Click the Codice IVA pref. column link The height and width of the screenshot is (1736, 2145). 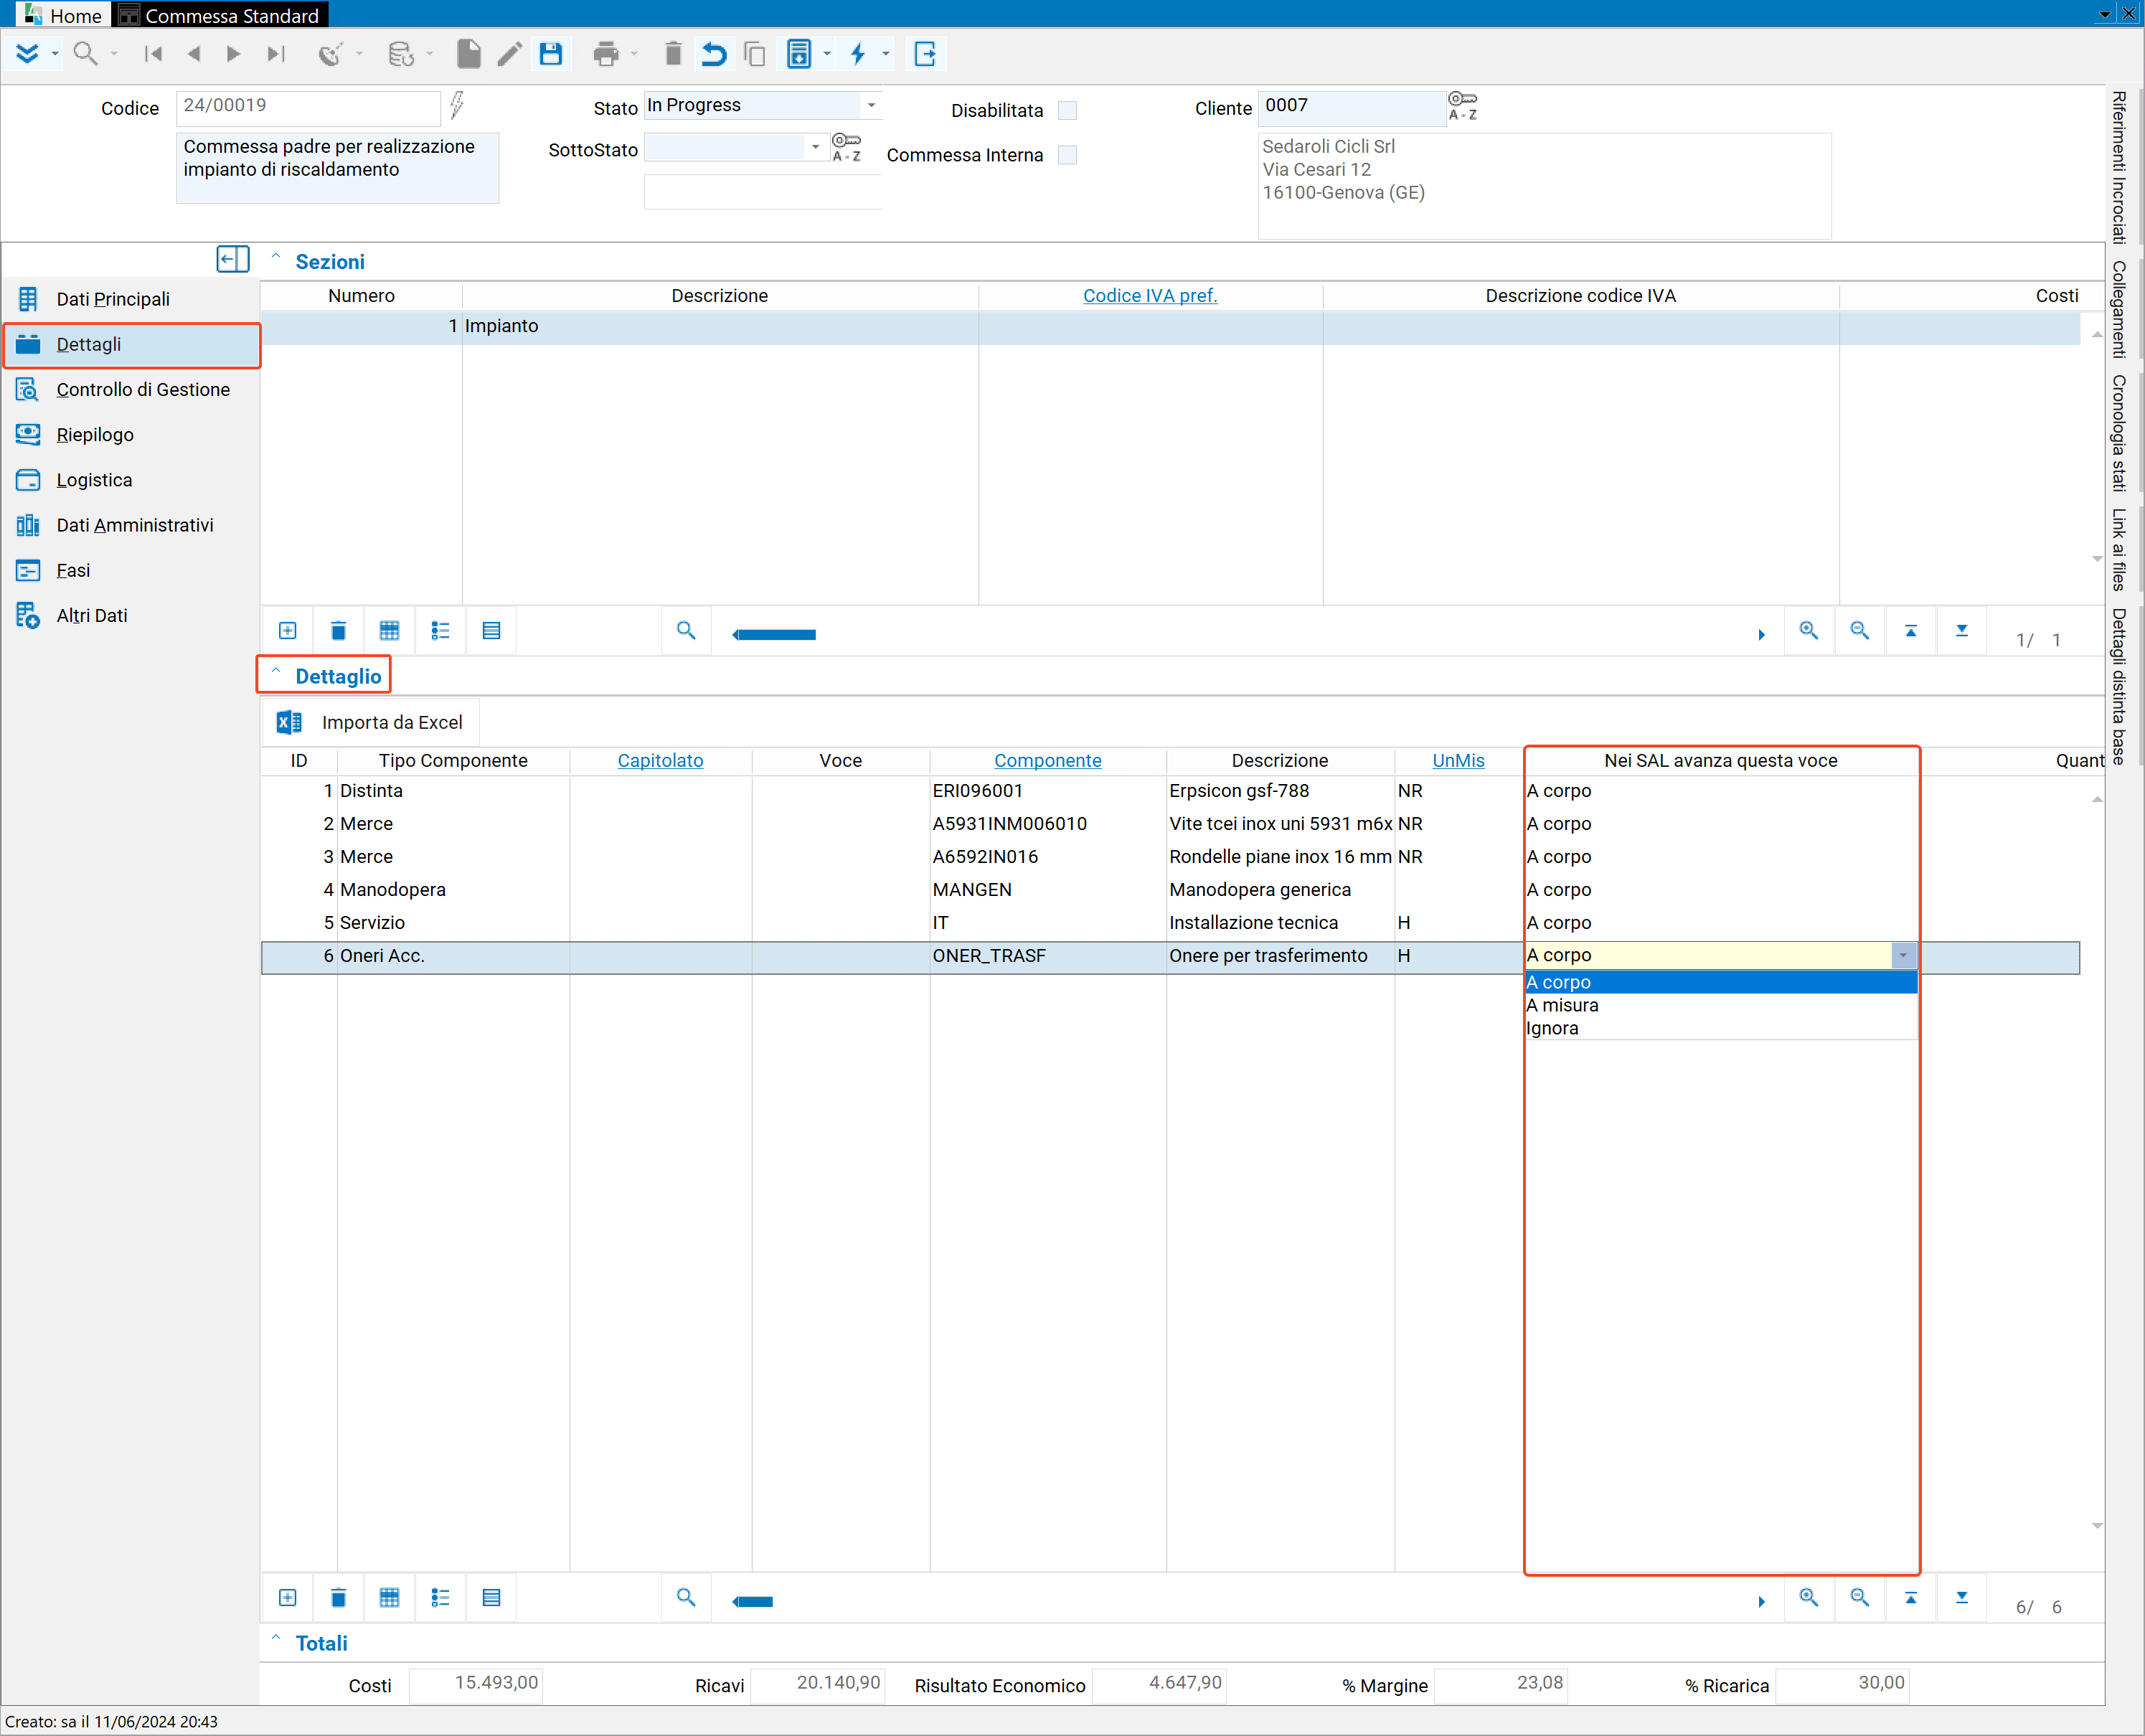pyautogui.click(x=1150, y=296)
